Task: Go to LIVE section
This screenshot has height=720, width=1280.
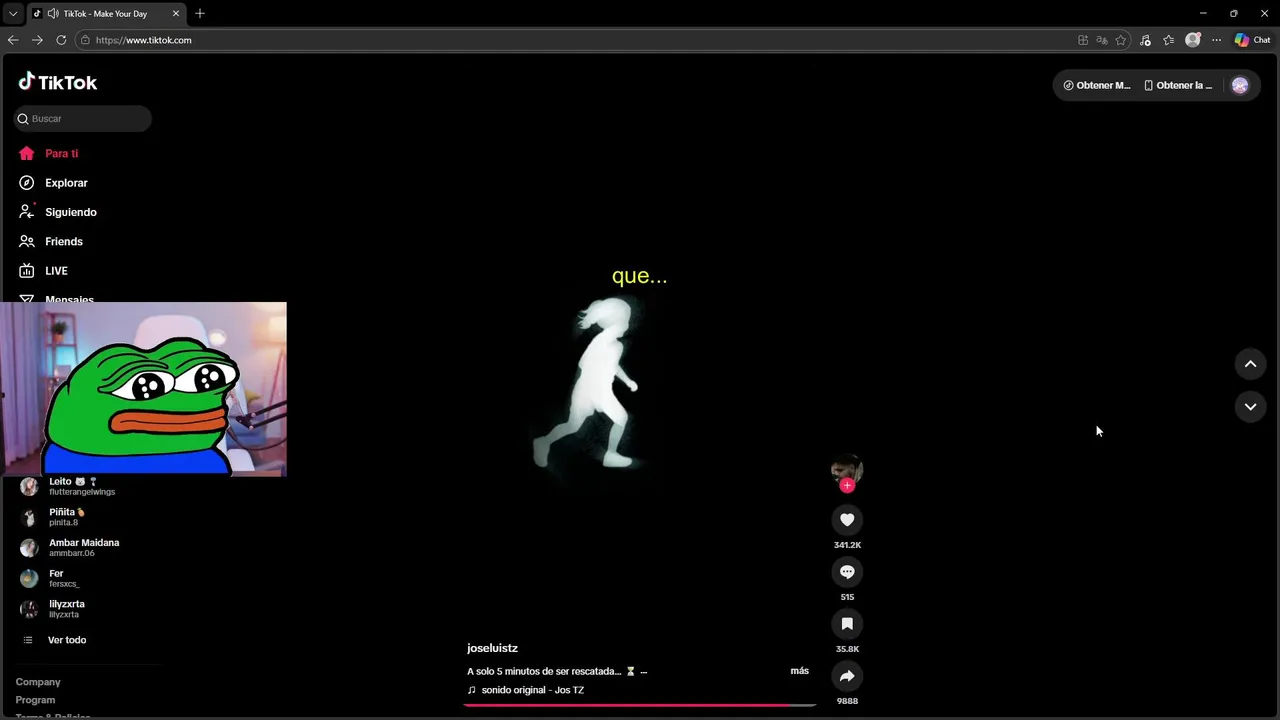Action: (x=43, y=271)
